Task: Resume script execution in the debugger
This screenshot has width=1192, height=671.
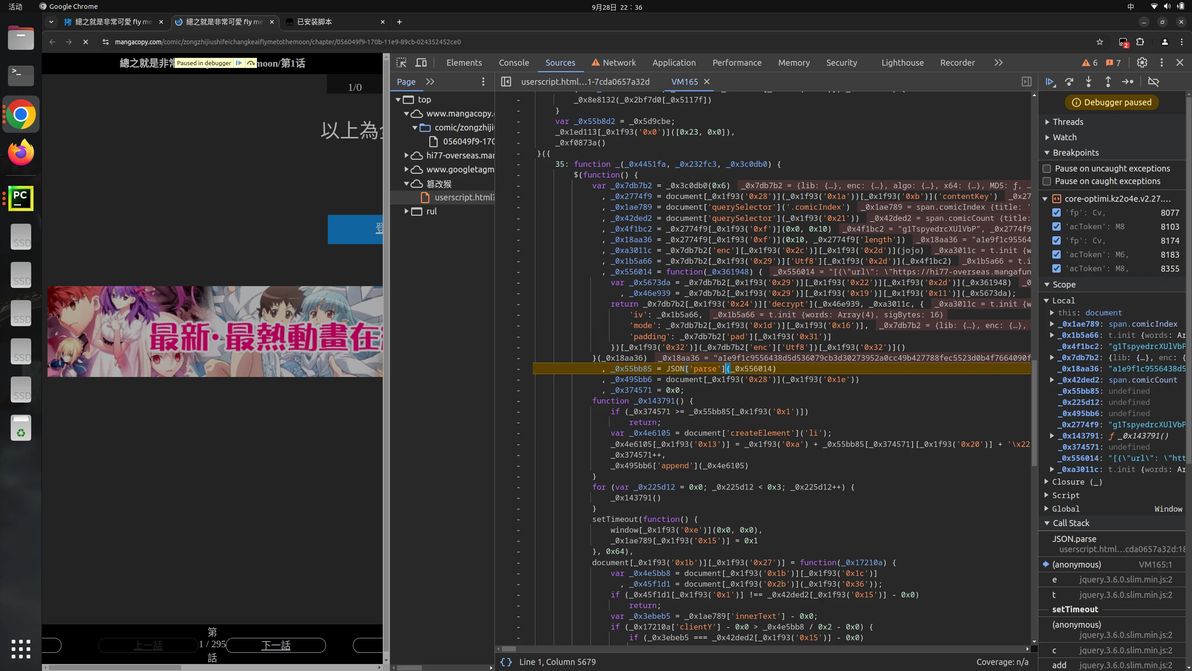Action: pyautogui.click(x=1050, y=81)
